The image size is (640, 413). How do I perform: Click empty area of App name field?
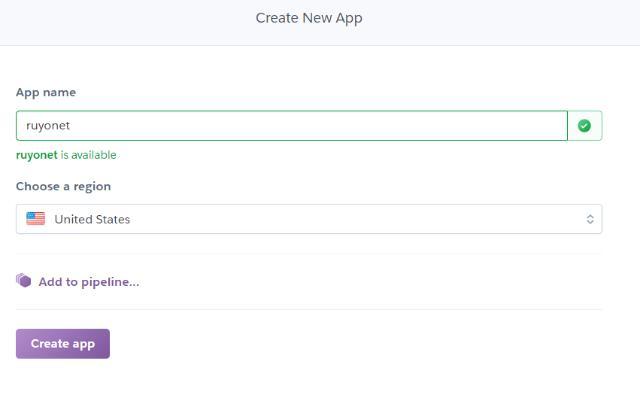[x=318, y=126]
